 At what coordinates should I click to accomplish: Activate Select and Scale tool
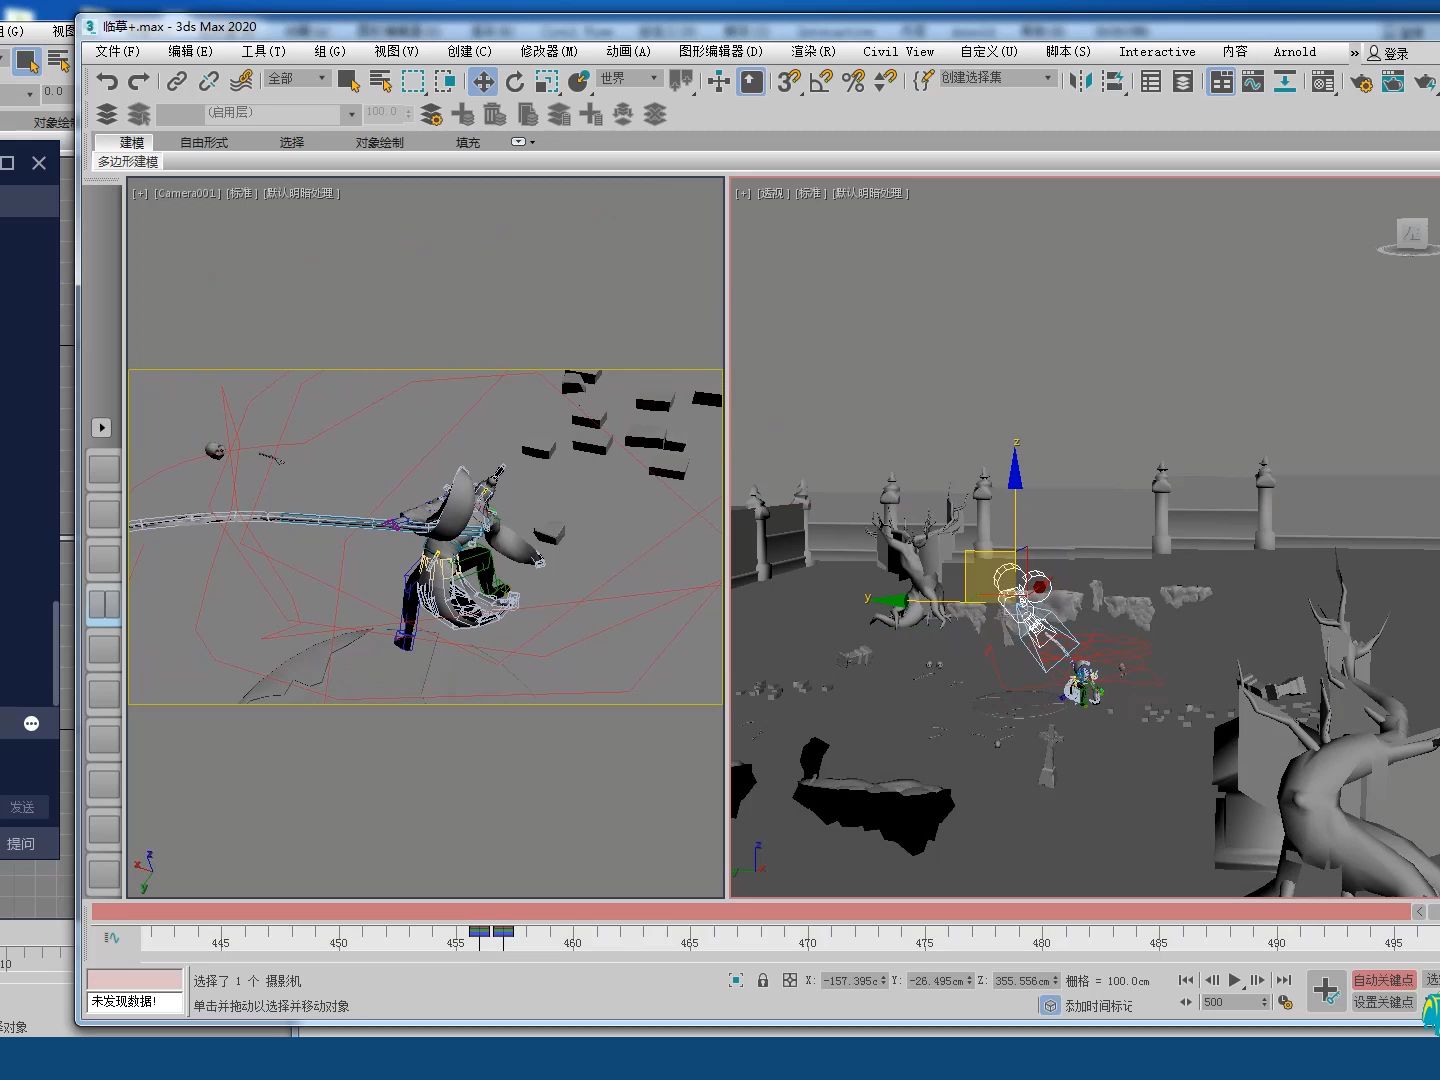(547, 81)
